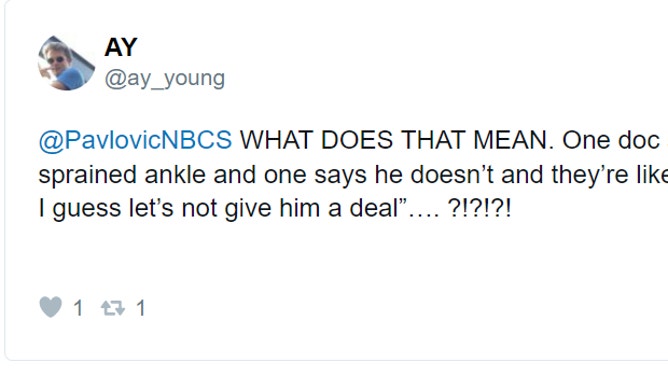The width and height of the screenshot is (668, 376).
Task: Open AY's profile picture
Action: coord(66,63)
